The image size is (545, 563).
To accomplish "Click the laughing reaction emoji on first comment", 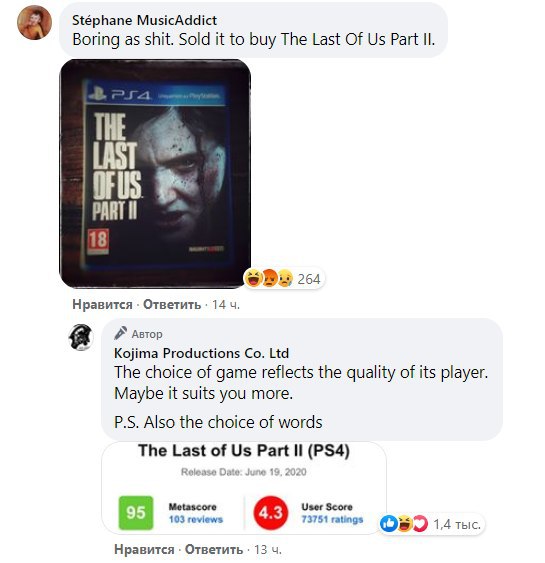I will pos(253,278).
